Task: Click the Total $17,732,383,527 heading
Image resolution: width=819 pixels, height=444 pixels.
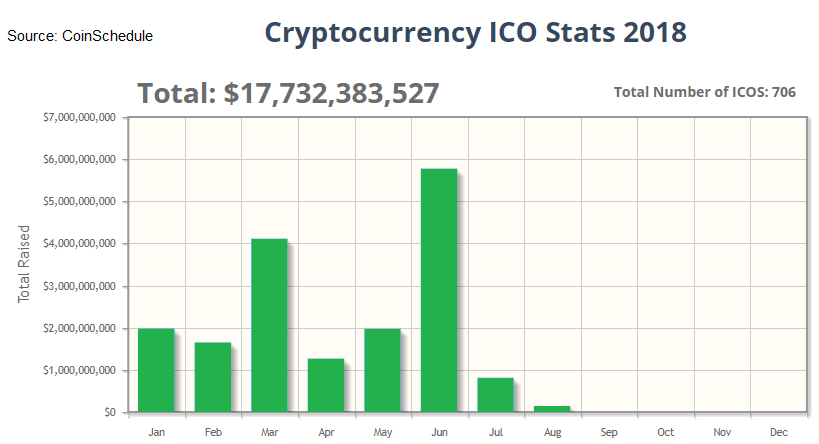Action: [x=288, y=93]
